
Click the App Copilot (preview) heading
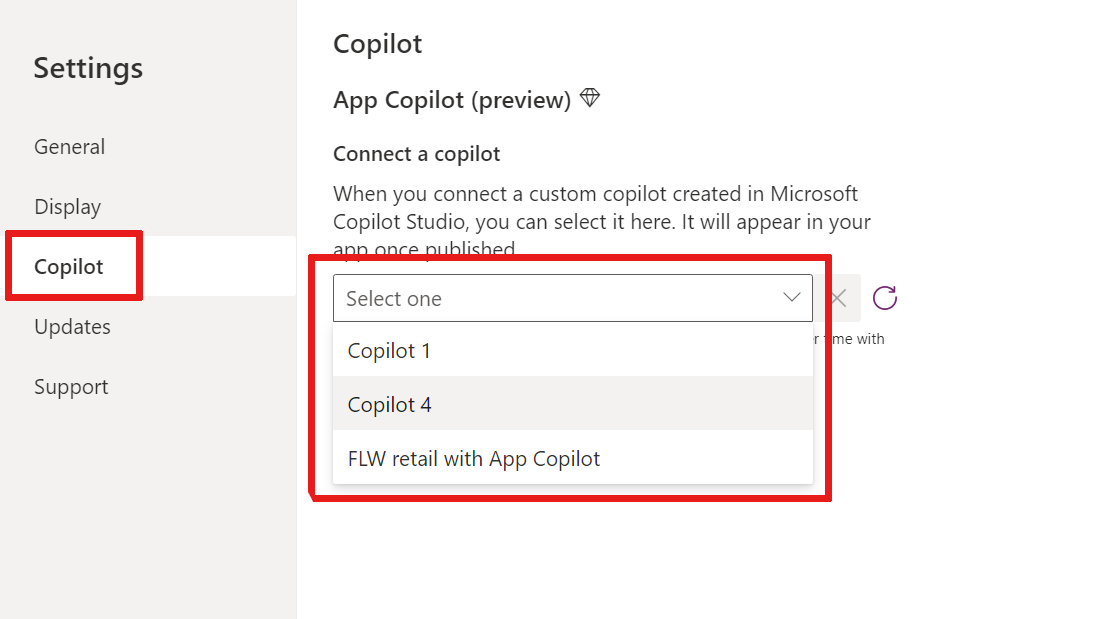(452, 99)
